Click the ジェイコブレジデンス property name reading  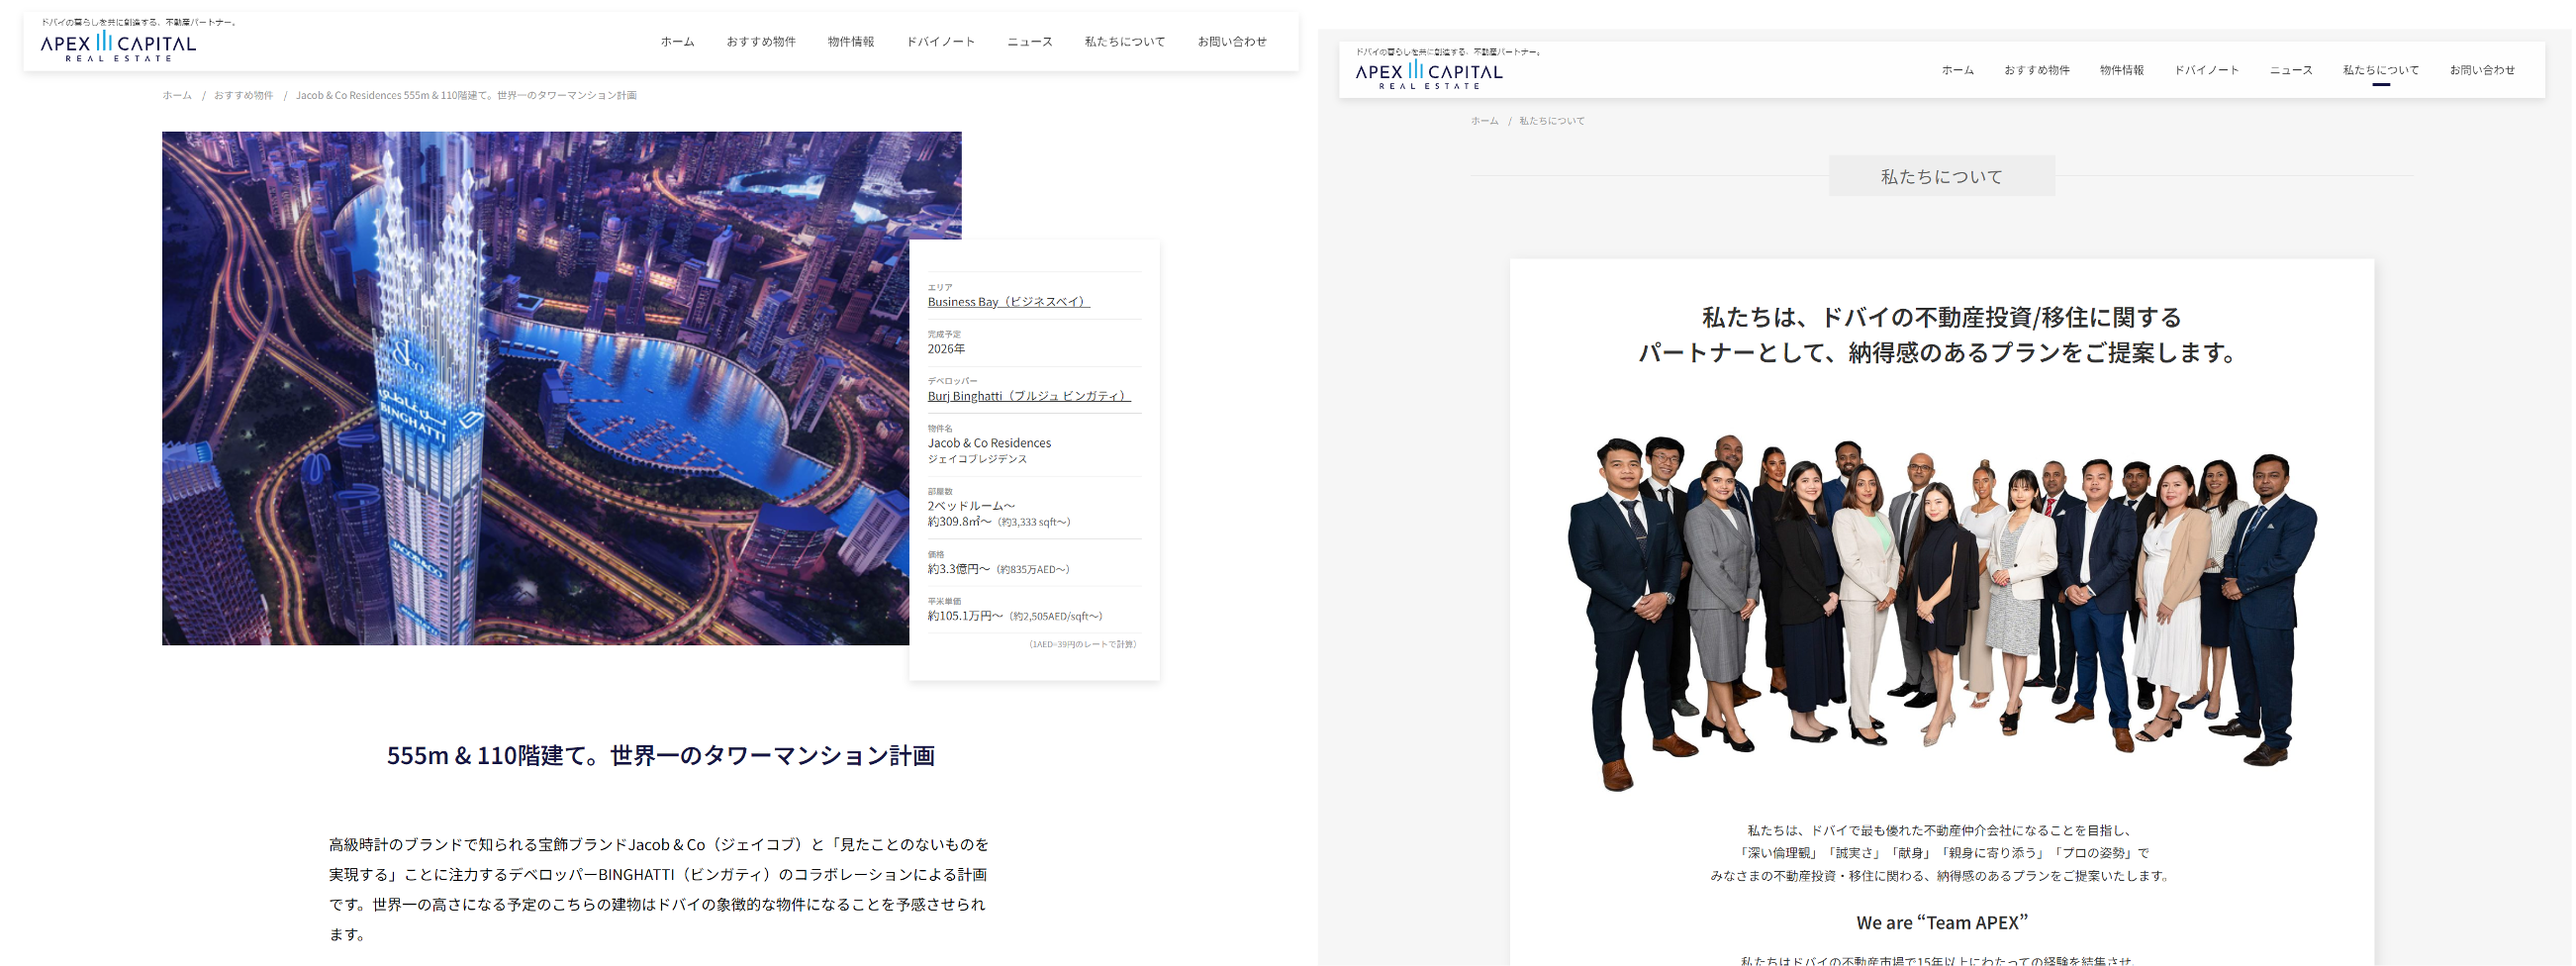coord(977,459)
